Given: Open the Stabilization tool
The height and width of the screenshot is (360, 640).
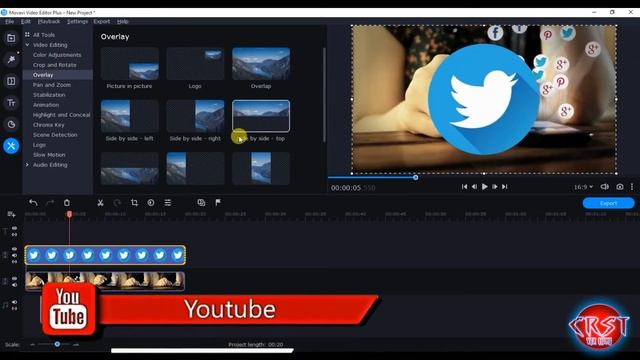Looking at the screenshot, I should coord(49,95).
